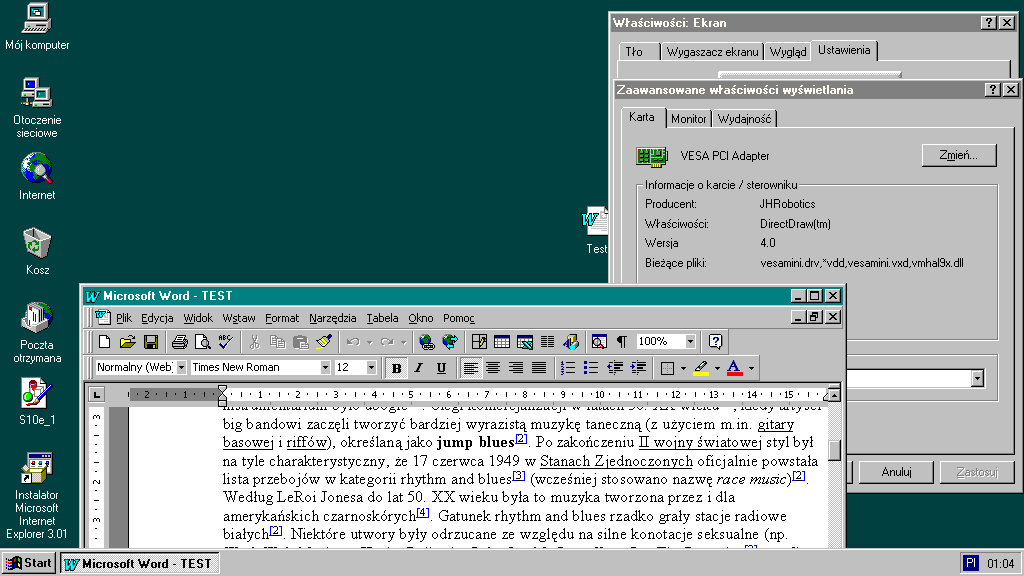Insert a bulleted list
This screenshot has height=576, width=1024.
tap(591, 368)
